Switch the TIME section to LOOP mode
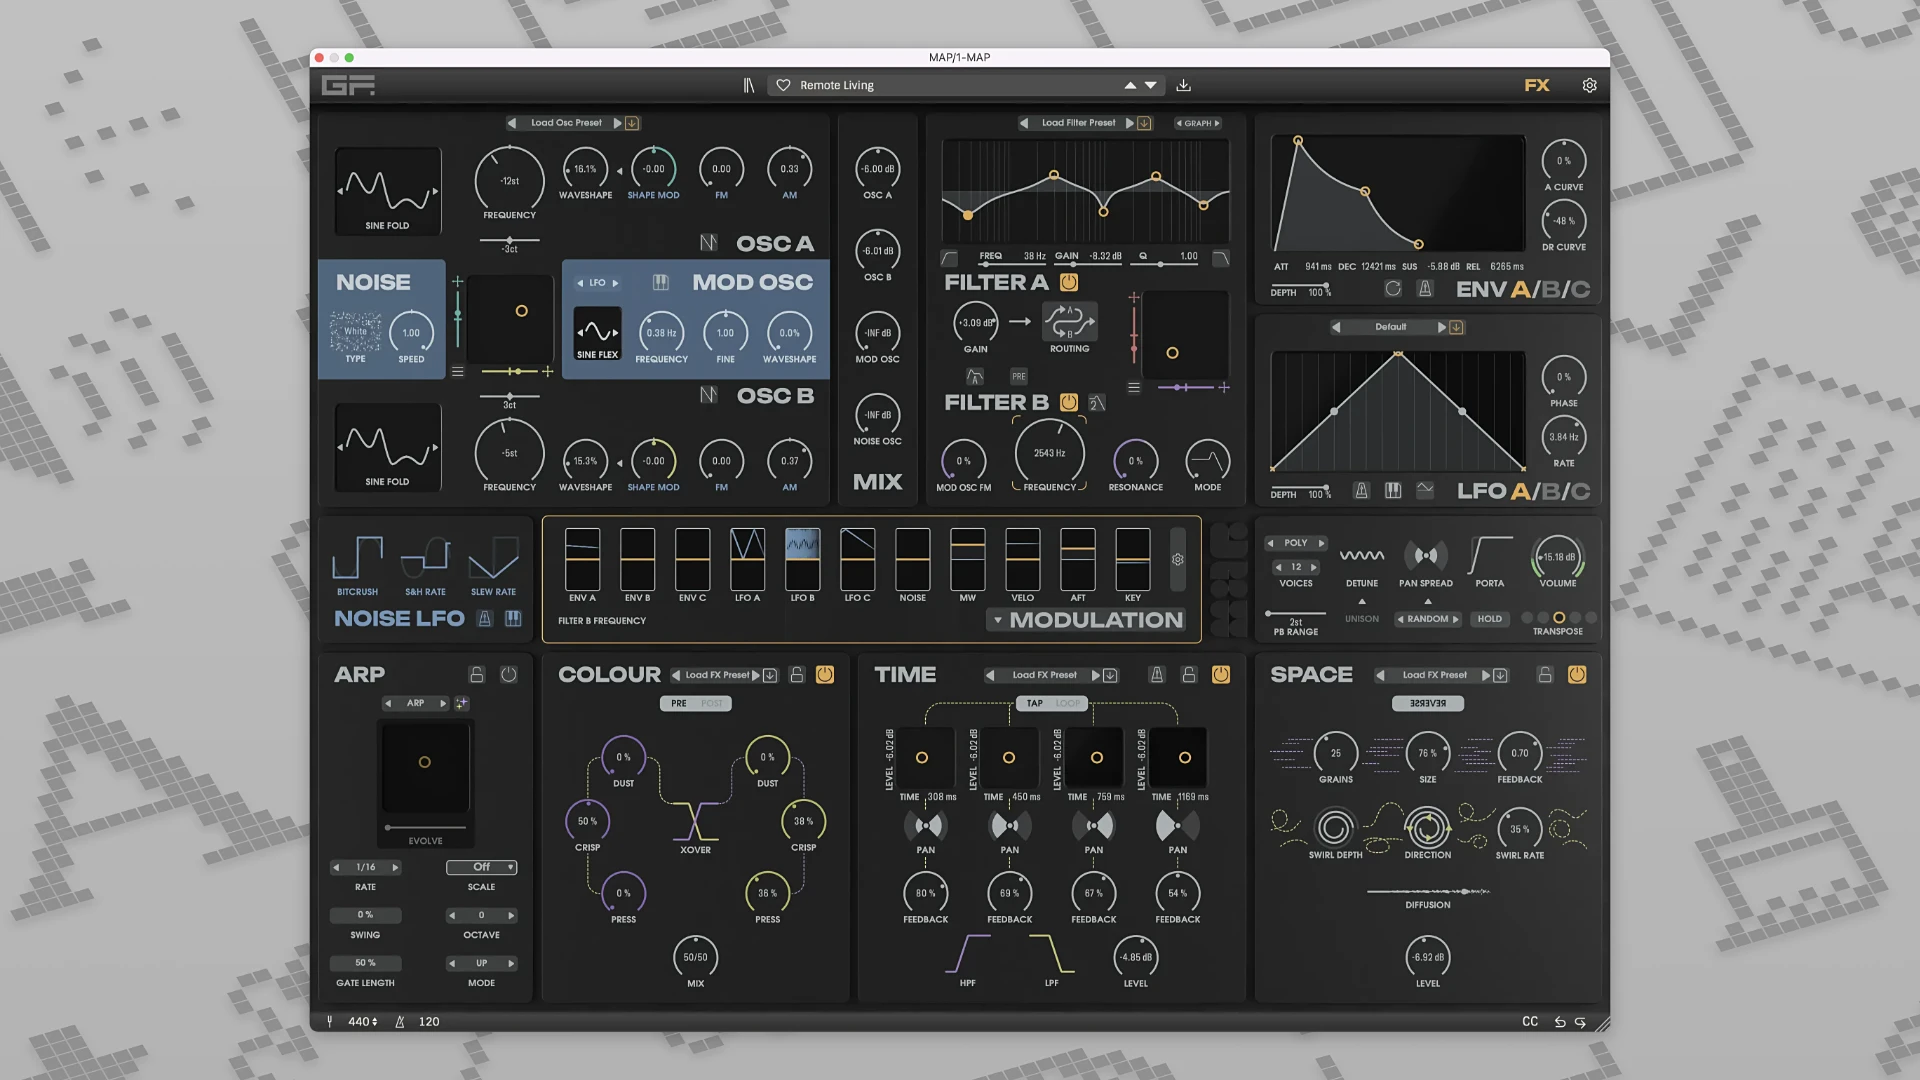This screenshot has width=1920, height=1080. [x=1068, y=704]
